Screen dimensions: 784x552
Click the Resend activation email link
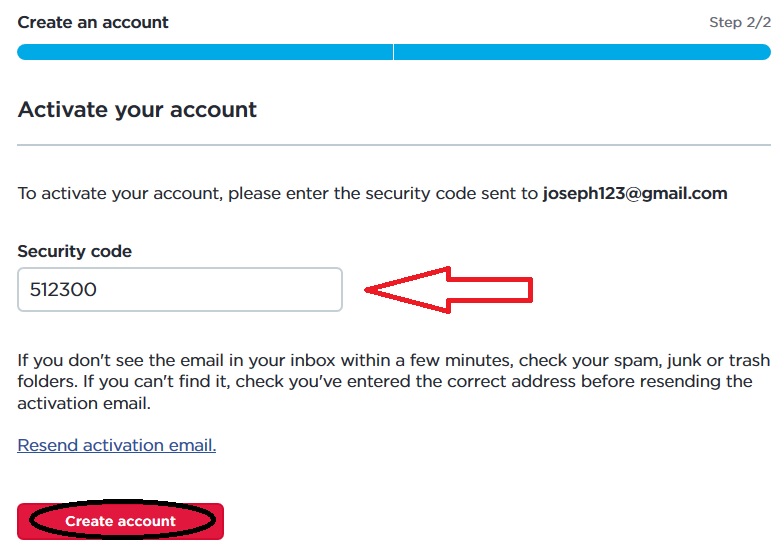pos(117,445)
